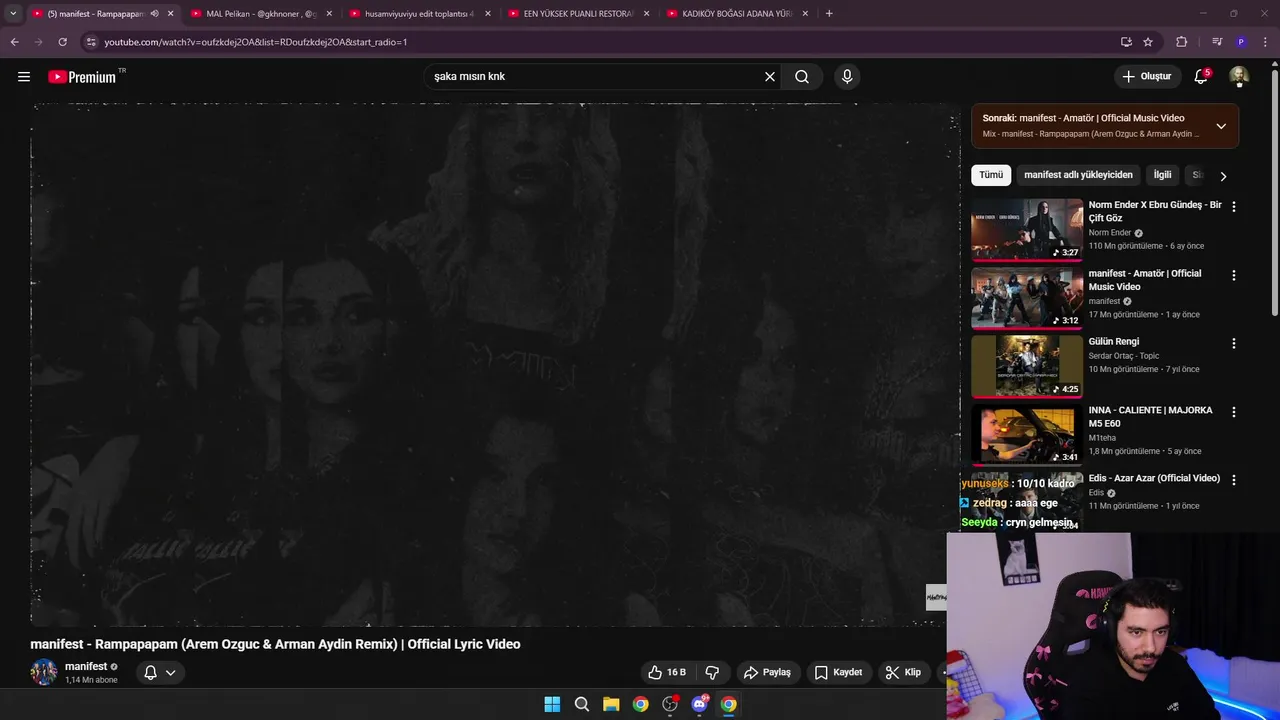Open options for Edis Azar Azar video

pos(1233,480)
